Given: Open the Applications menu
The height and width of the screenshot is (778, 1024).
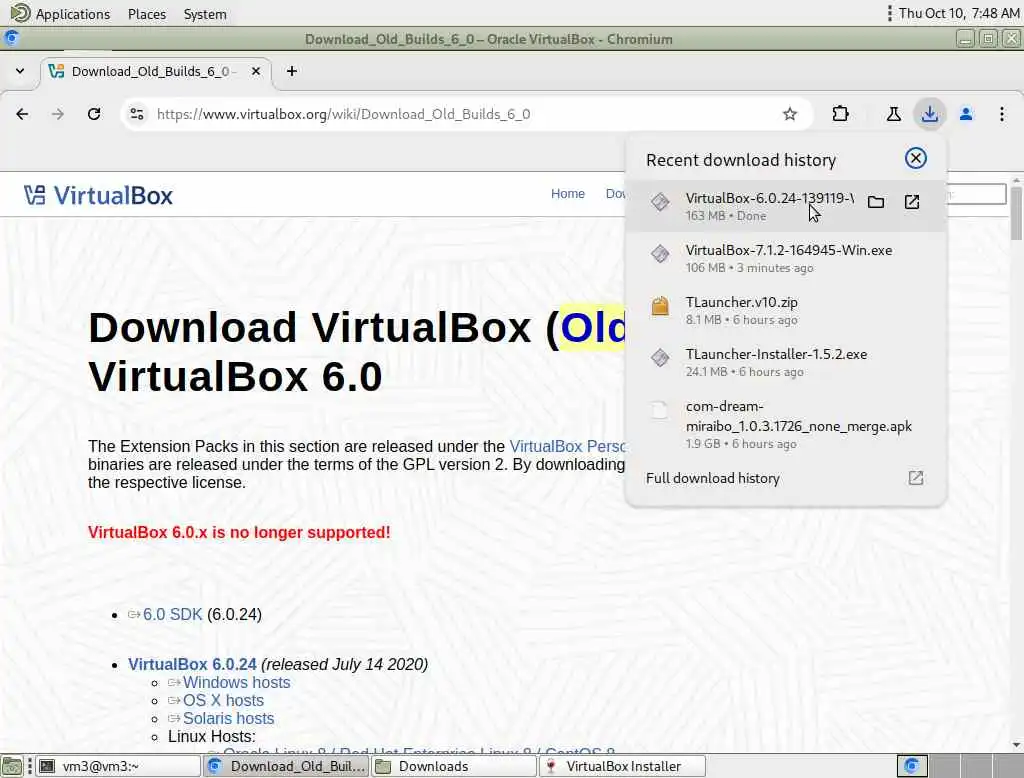Looking at the screenshot, I should (61, 14).
